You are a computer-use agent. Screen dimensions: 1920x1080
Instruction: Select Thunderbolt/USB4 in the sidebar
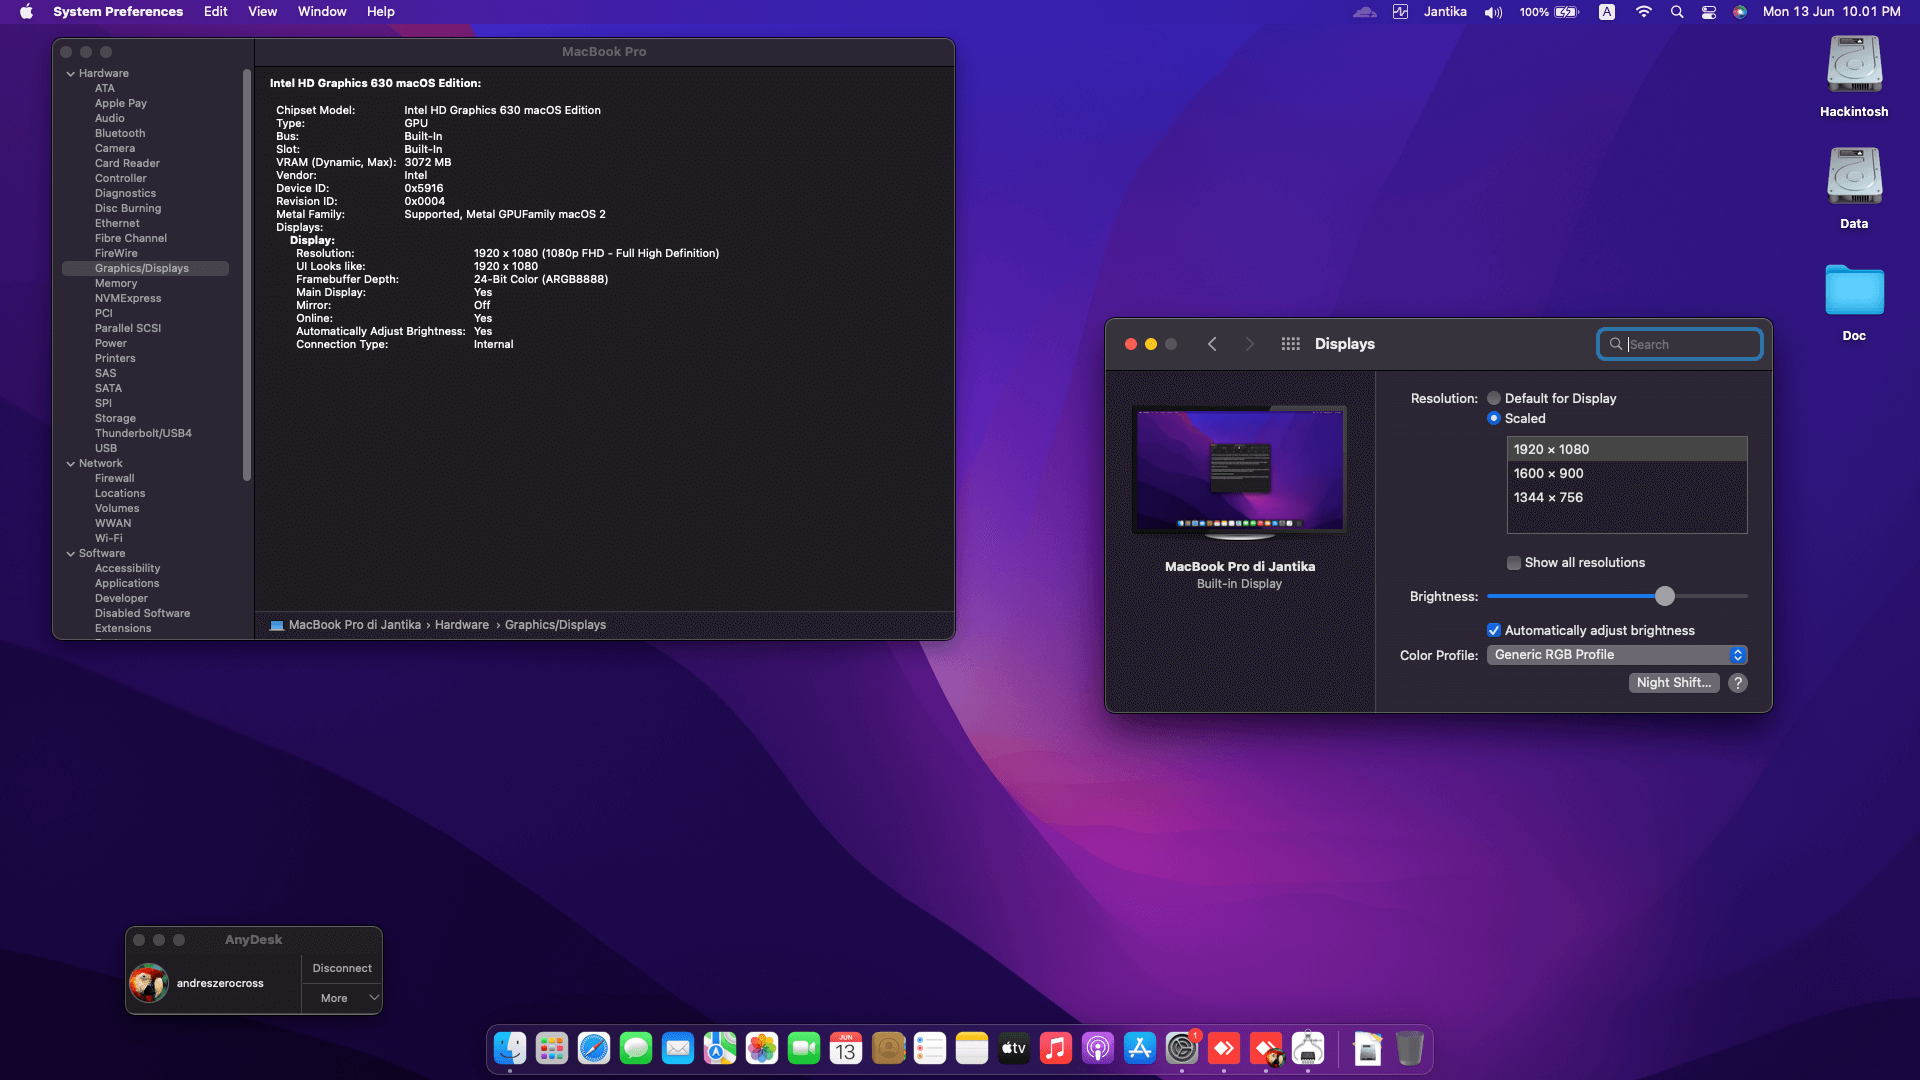[143, 434]
